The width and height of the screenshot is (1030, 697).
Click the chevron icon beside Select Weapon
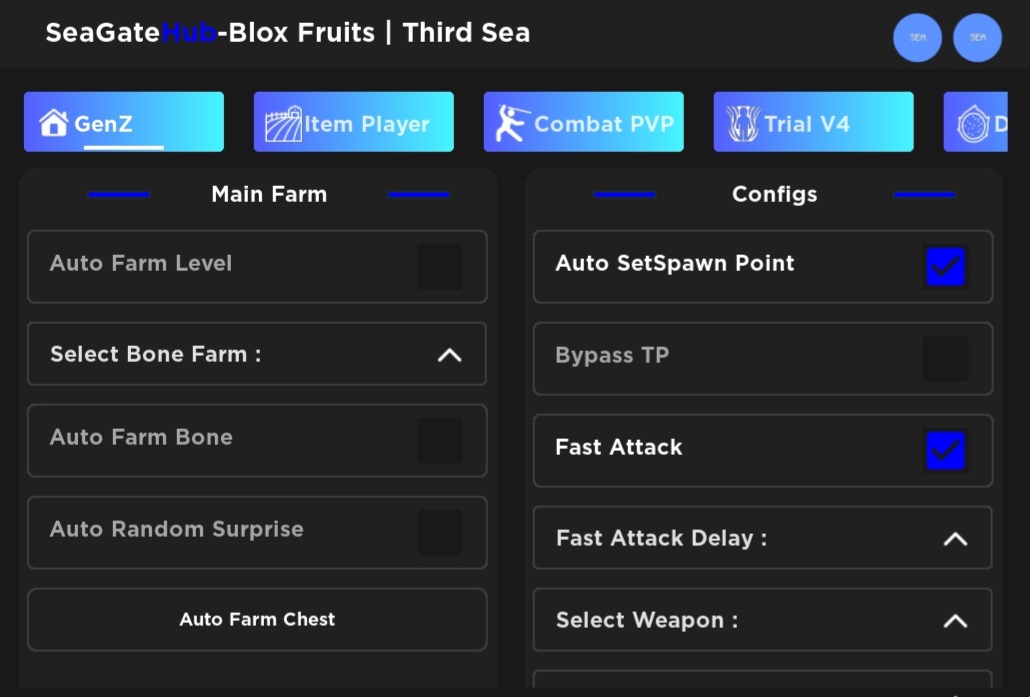(955, 621)
